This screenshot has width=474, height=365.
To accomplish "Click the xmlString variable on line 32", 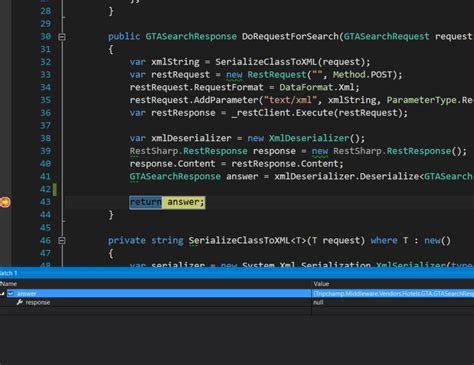I will (x=175, y=62).
